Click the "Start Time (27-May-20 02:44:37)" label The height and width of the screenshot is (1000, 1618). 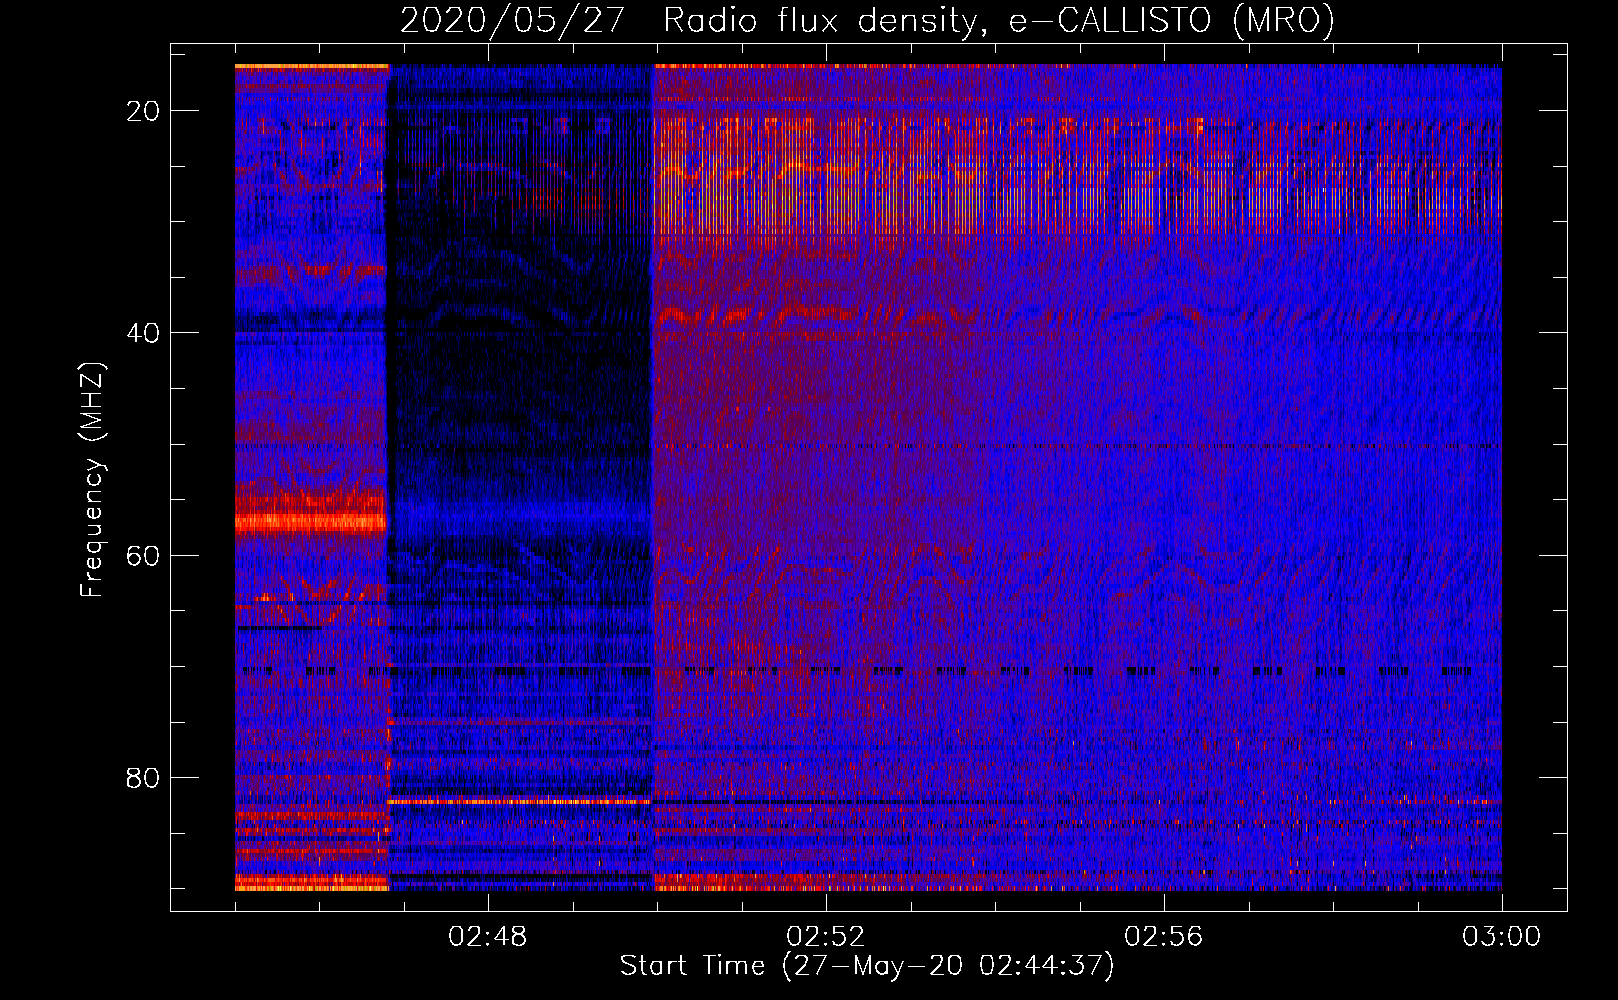867,966
